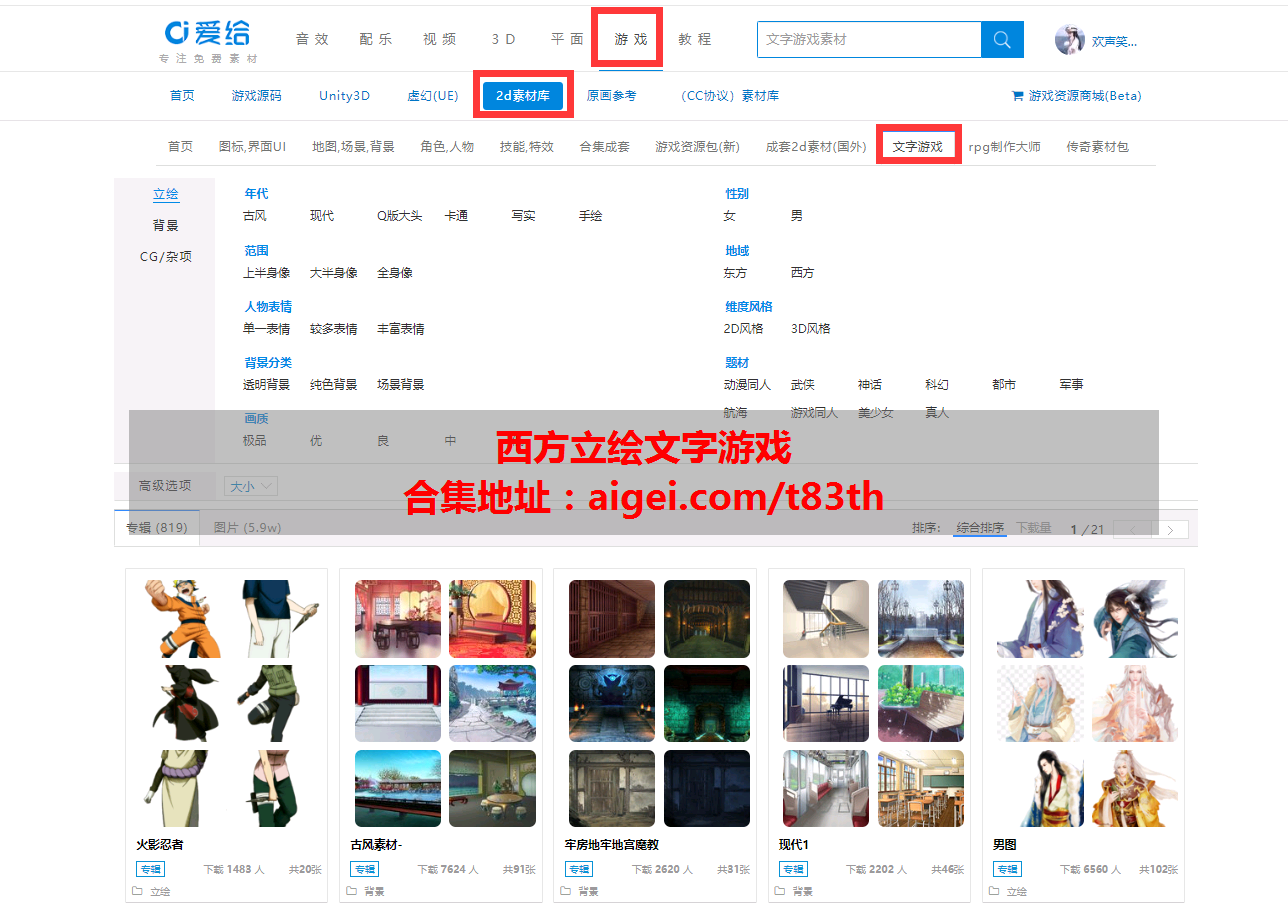
Task: Open the 平面 top navigation item
Action: (x=568, y=39)
